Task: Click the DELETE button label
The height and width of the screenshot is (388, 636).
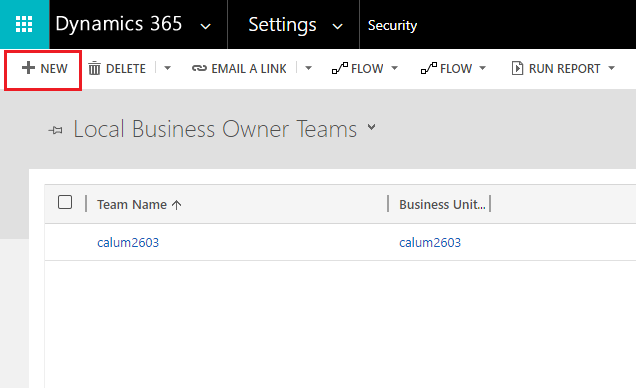Action: click(126, 69)
